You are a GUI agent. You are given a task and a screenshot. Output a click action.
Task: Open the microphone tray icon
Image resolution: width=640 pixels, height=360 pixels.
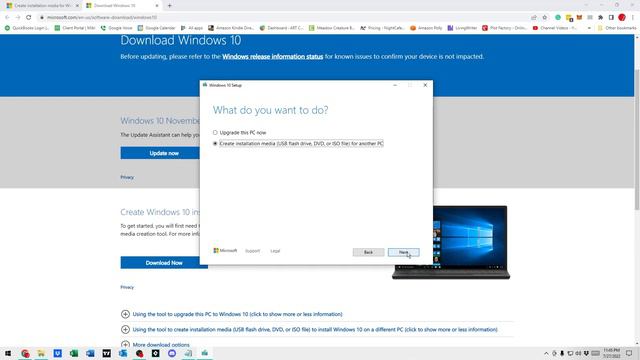562,353
